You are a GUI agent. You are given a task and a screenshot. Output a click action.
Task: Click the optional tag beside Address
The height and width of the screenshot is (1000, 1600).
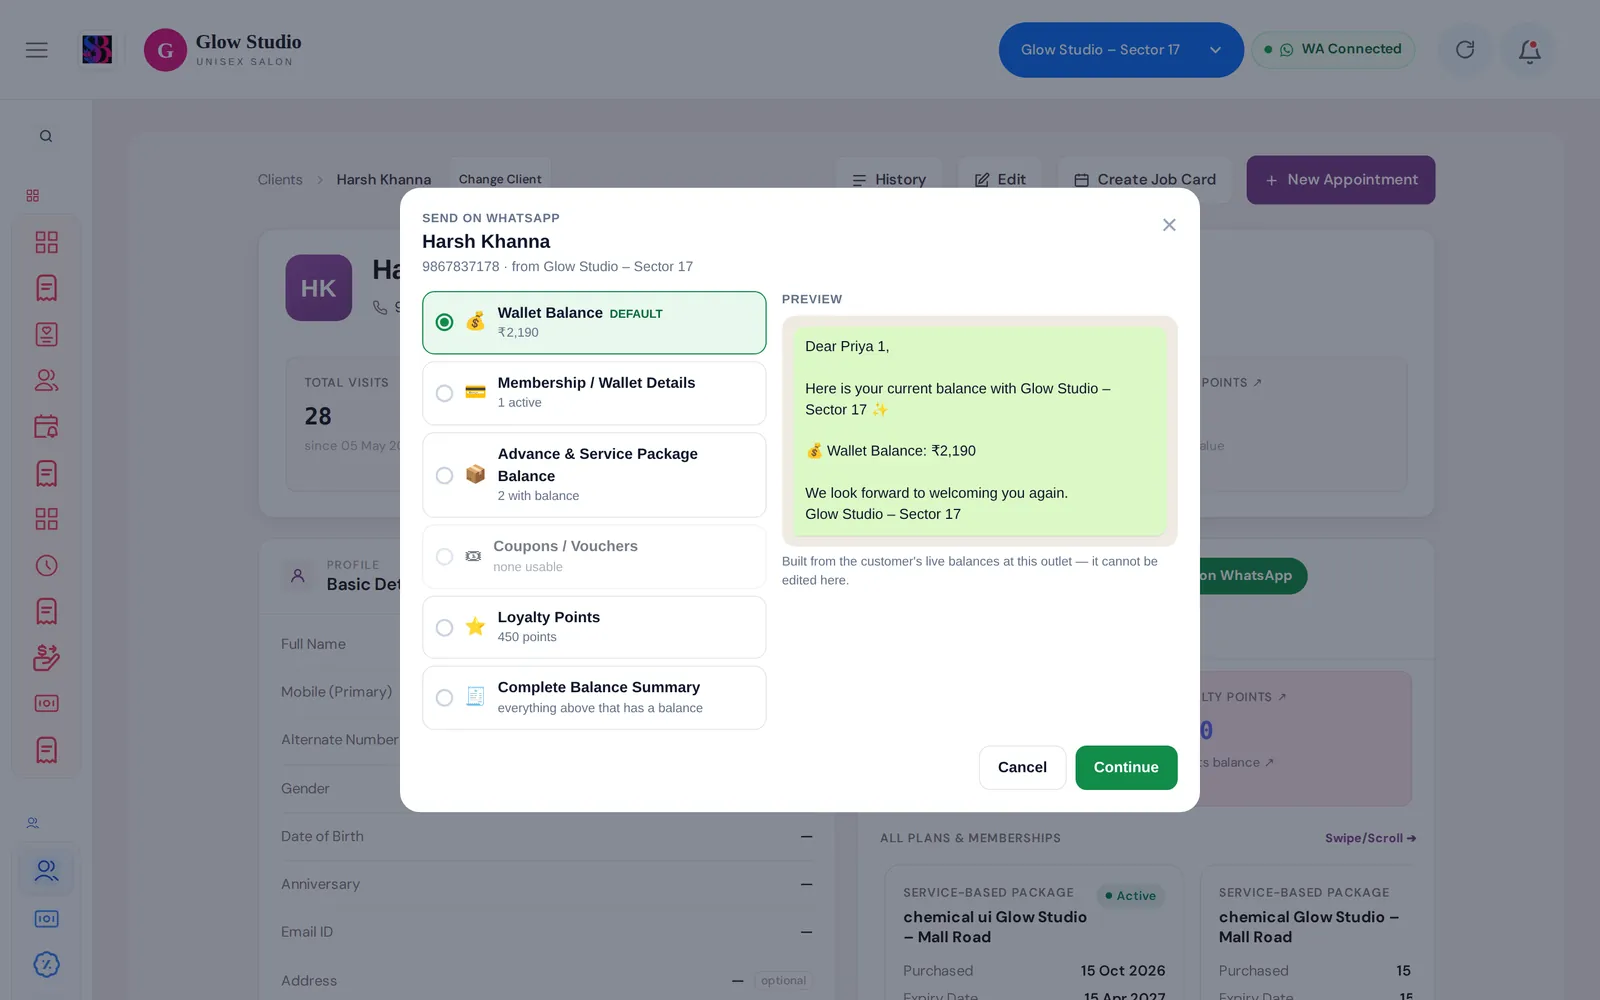point(783,981)
